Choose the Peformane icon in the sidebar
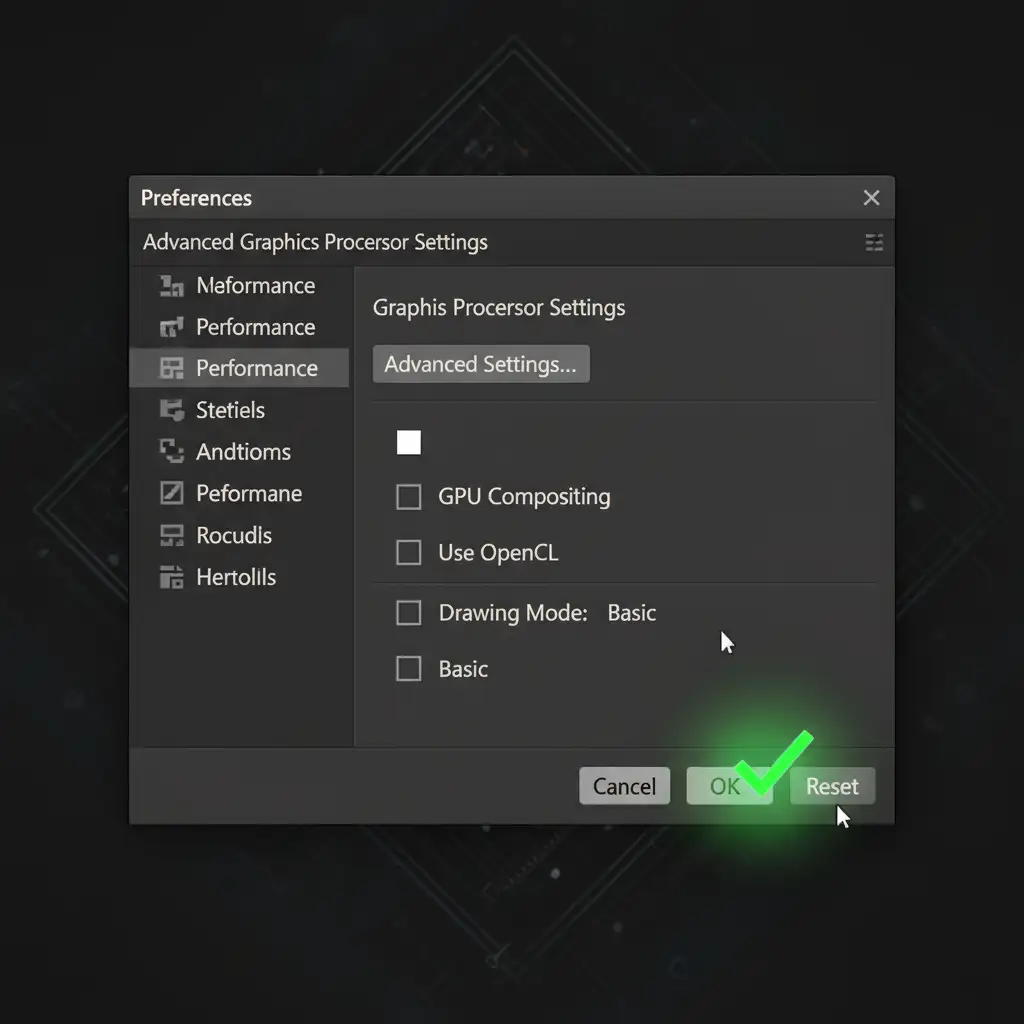1024x1024 pixels. pyautogui.click(x=172, y=494)
